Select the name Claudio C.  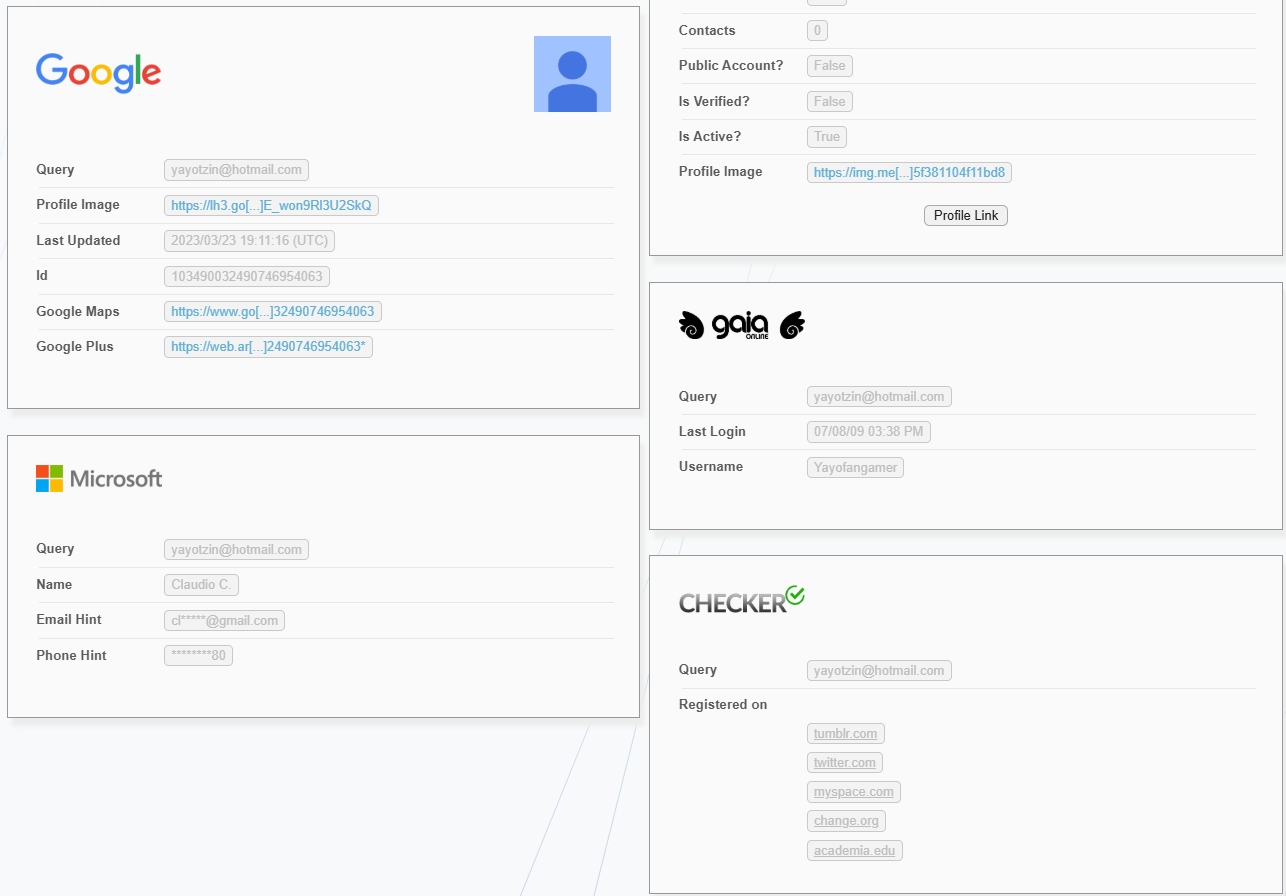201,585
